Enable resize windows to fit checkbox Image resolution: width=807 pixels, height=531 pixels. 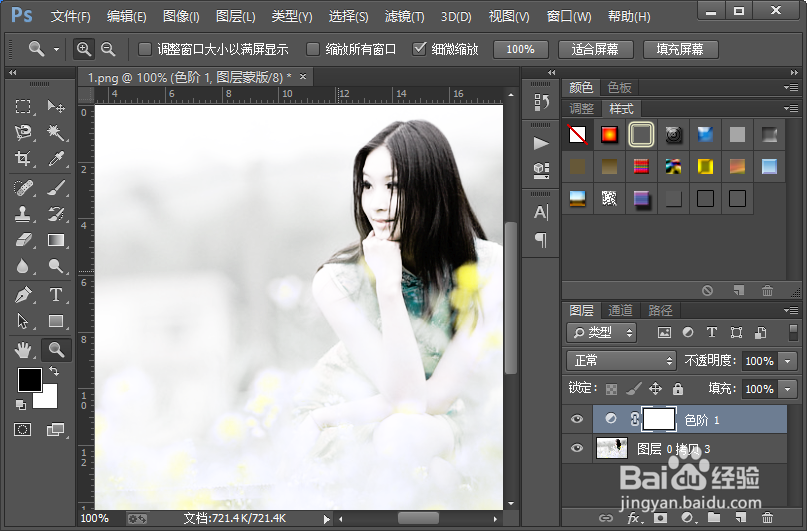(145, 49)
